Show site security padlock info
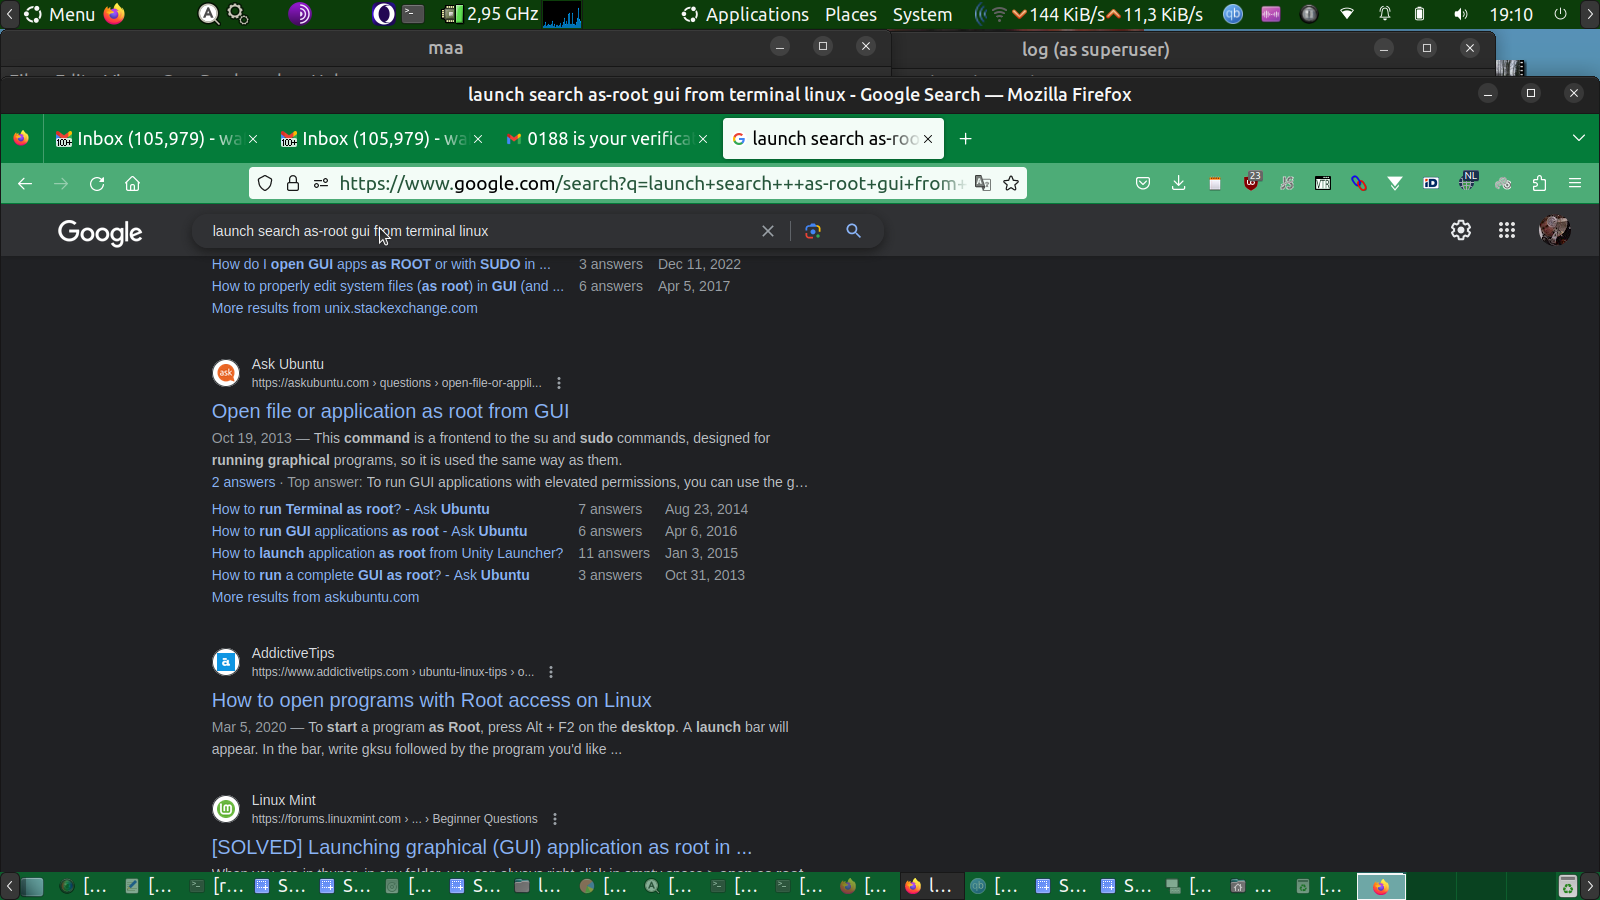 click(x=293, y=184)
